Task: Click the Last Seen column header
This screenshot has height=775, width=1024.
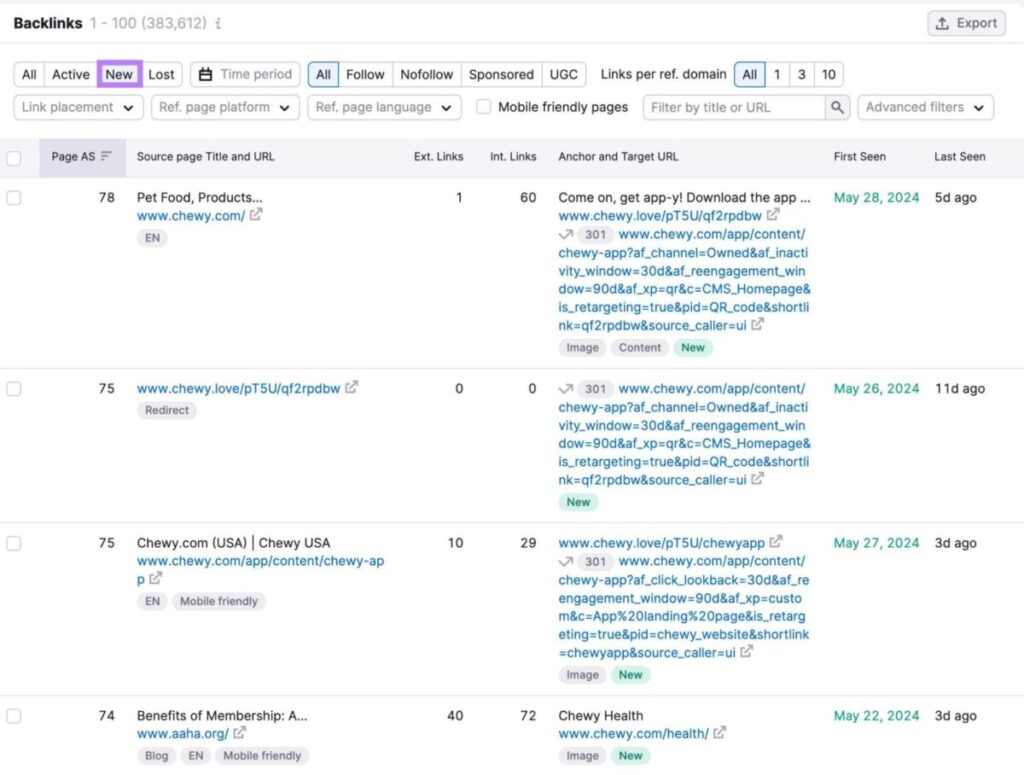Action: tap(959, 157)
